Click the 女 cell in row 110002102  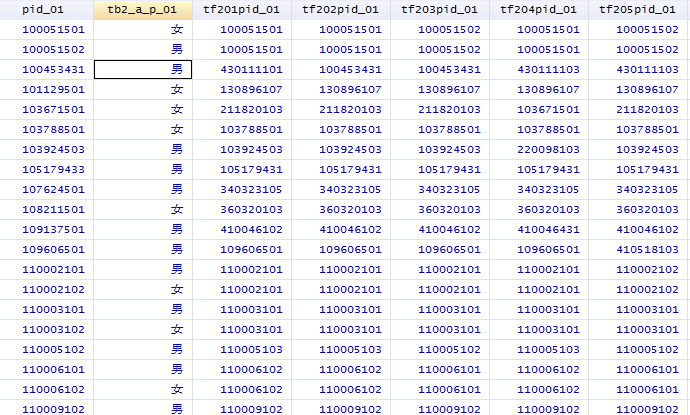143,290
